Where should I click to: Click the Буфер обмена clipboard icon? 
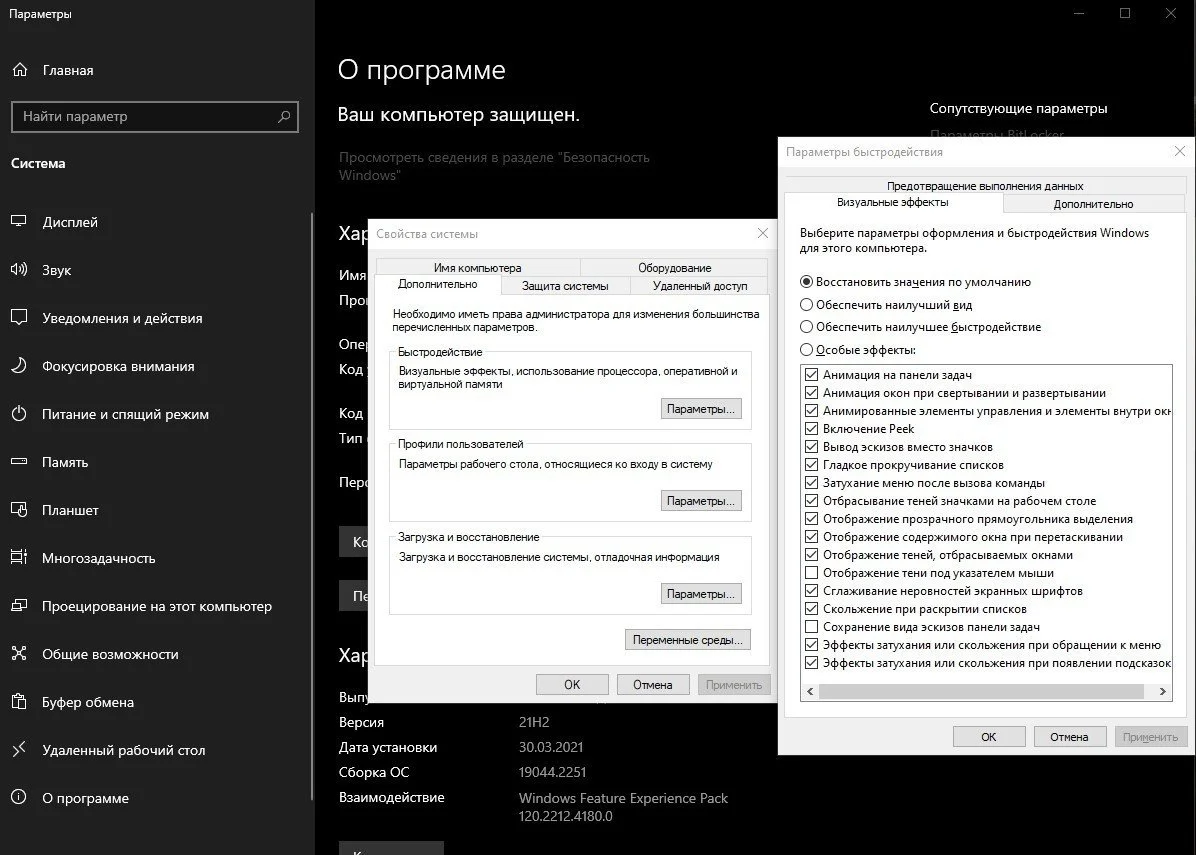(19, 702)
